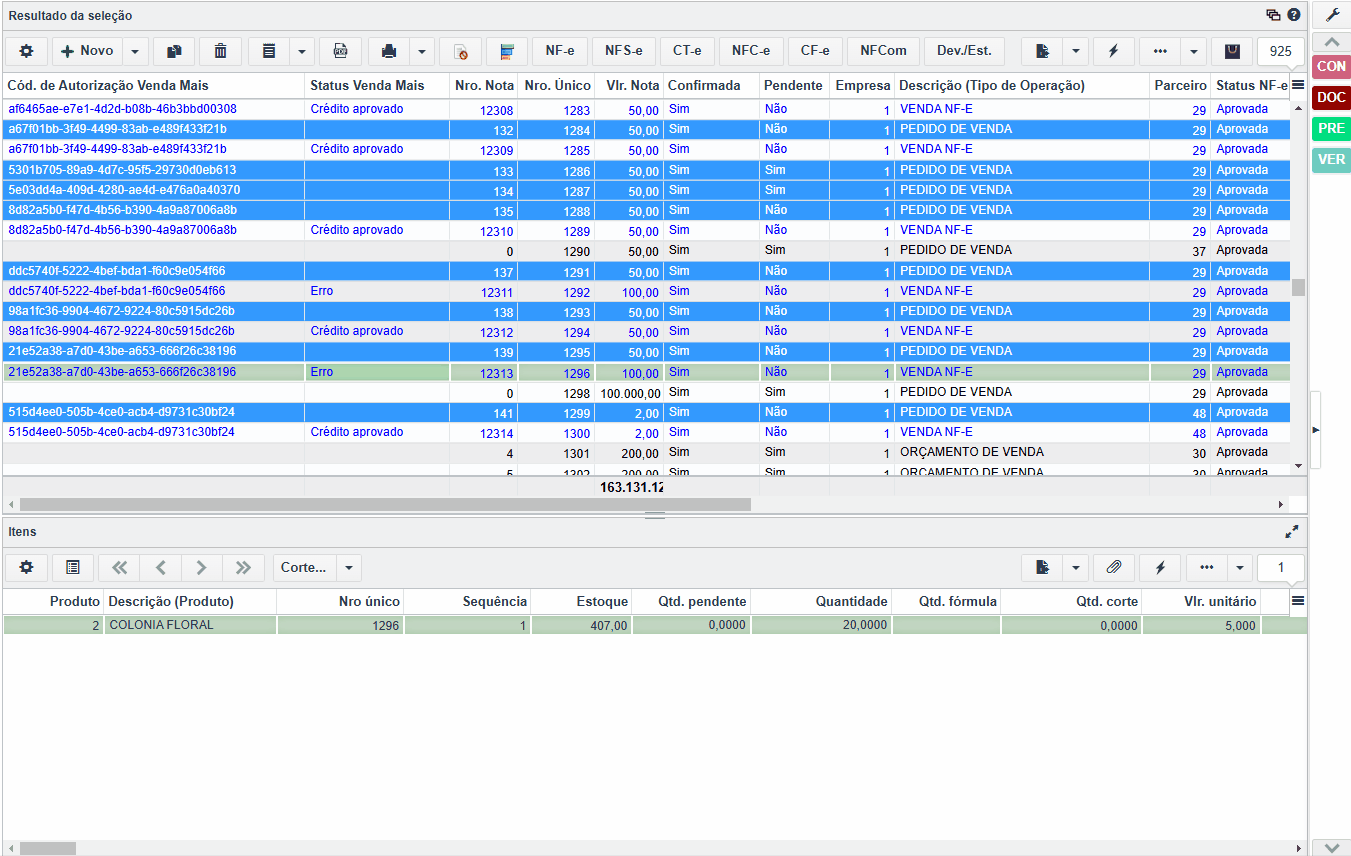This screenshot has height=856, width=1351.
Task: Click the Itens form view icon
Action: tap(73, 567)
